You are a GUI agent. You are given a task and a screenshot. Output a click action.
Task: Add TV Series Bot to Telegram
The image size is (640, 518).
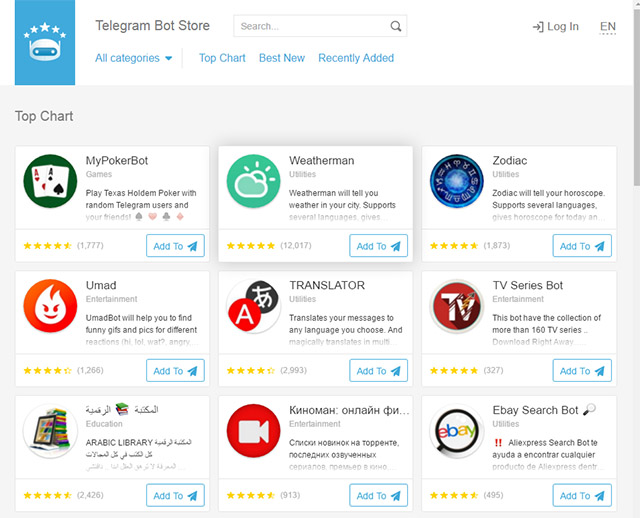[x=582, y=371]
